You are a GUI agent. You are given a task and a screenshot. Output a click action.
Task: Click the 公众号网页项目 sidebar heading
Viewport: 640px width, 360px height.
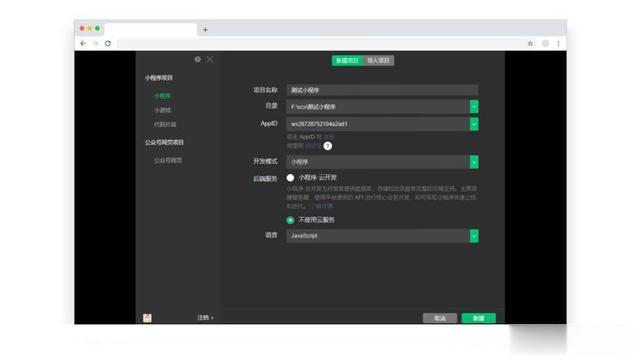click(x=164, y=142)
